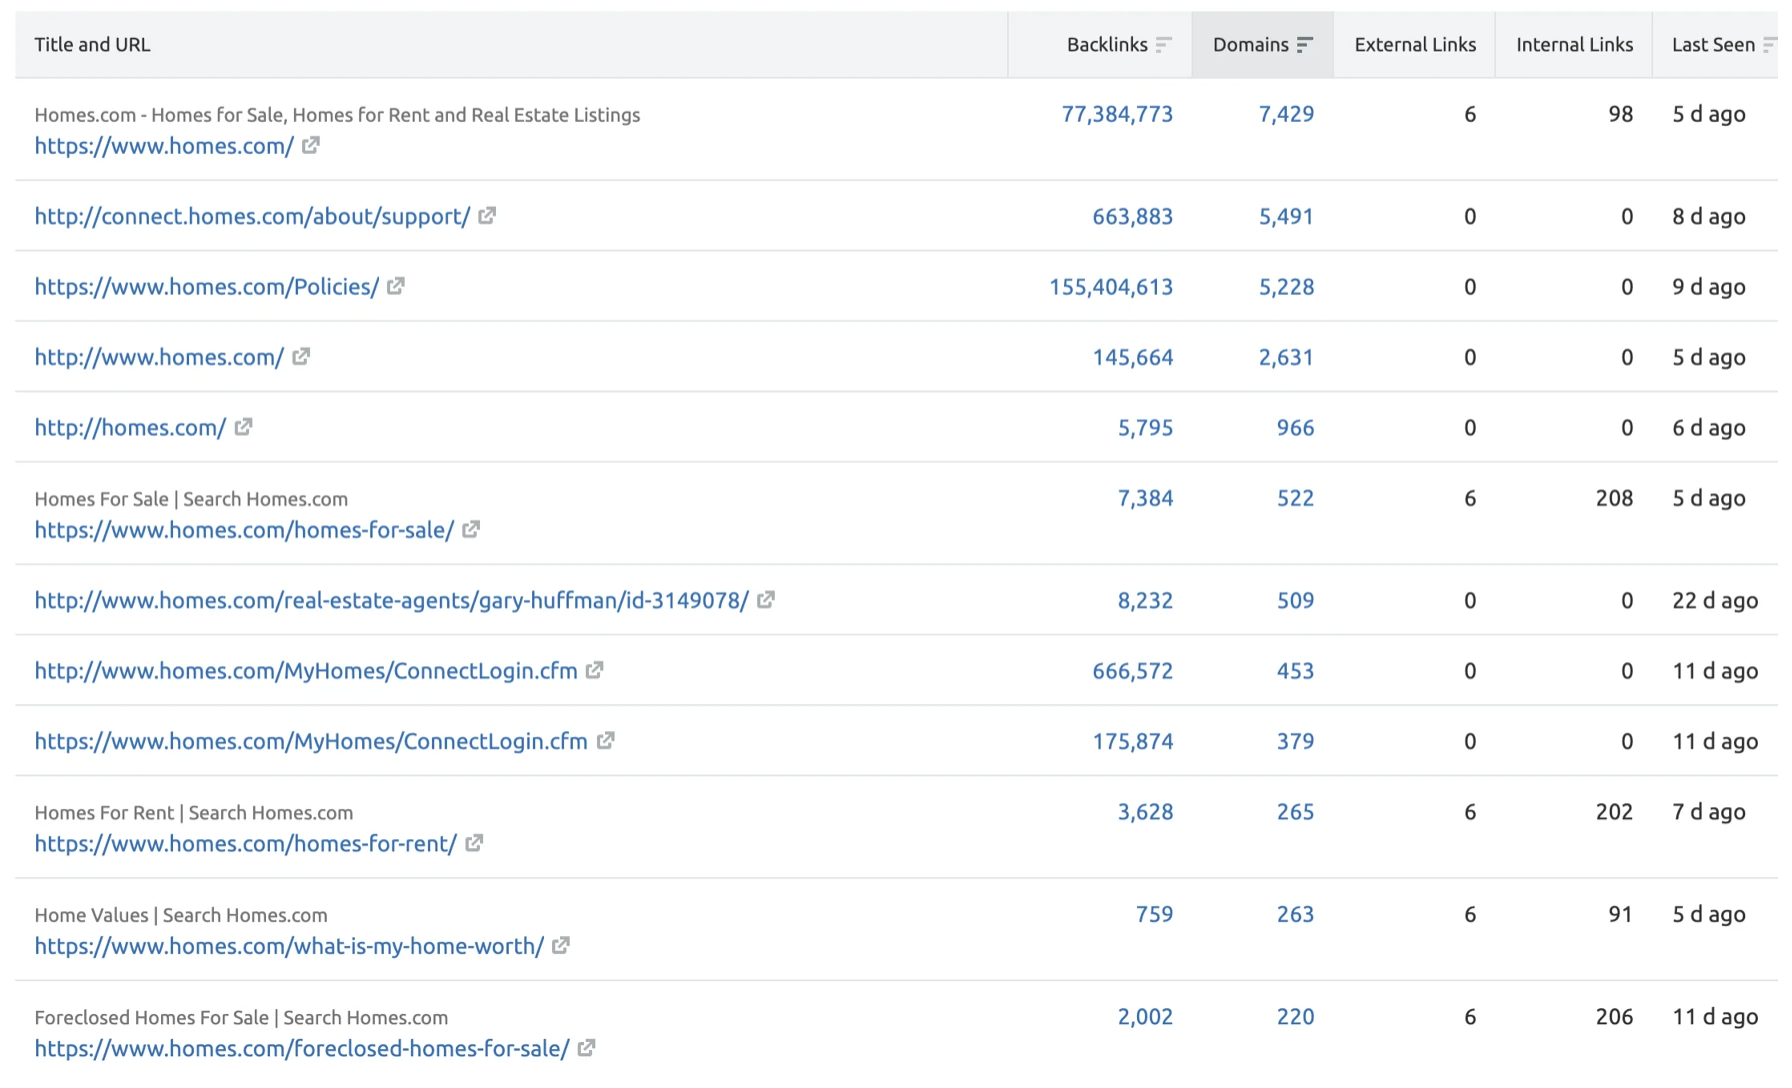The width and height of the screenshot is (1792, 1088).
Task: Open external icon beside http://homes.com/
Action: pos(243,427)
